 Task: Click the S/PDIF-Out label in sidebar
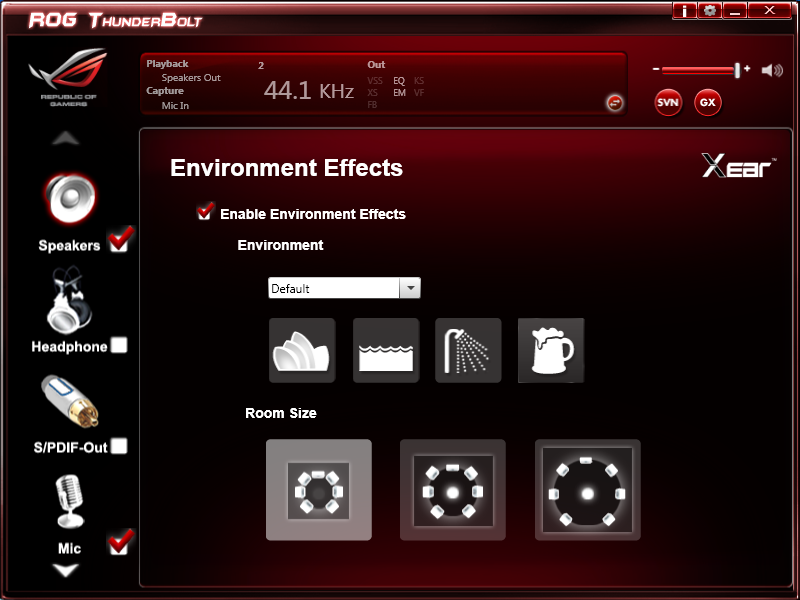pyautogui.click(x=70, y=447)
